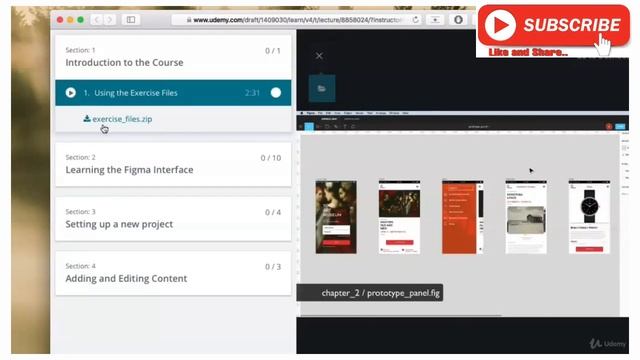Select the orange menu screen thumbnail
The height and width of the screenshot is (360, 640).
462,217
